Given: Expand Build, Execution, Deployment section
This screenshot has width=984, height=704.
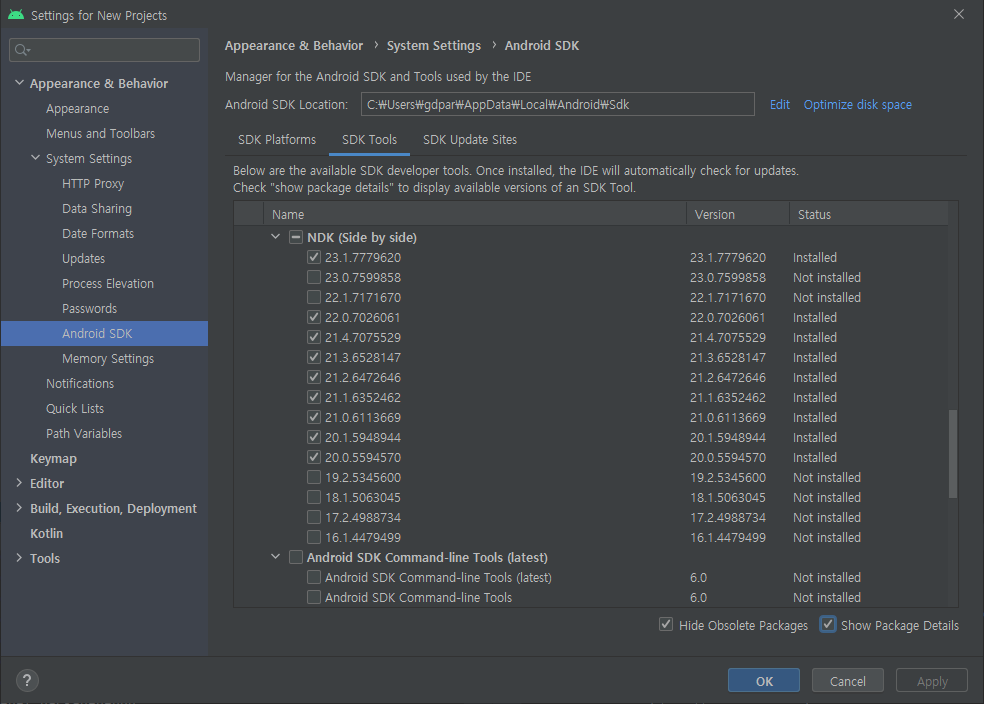Looking at the screenshot, I should pos(19,508).
